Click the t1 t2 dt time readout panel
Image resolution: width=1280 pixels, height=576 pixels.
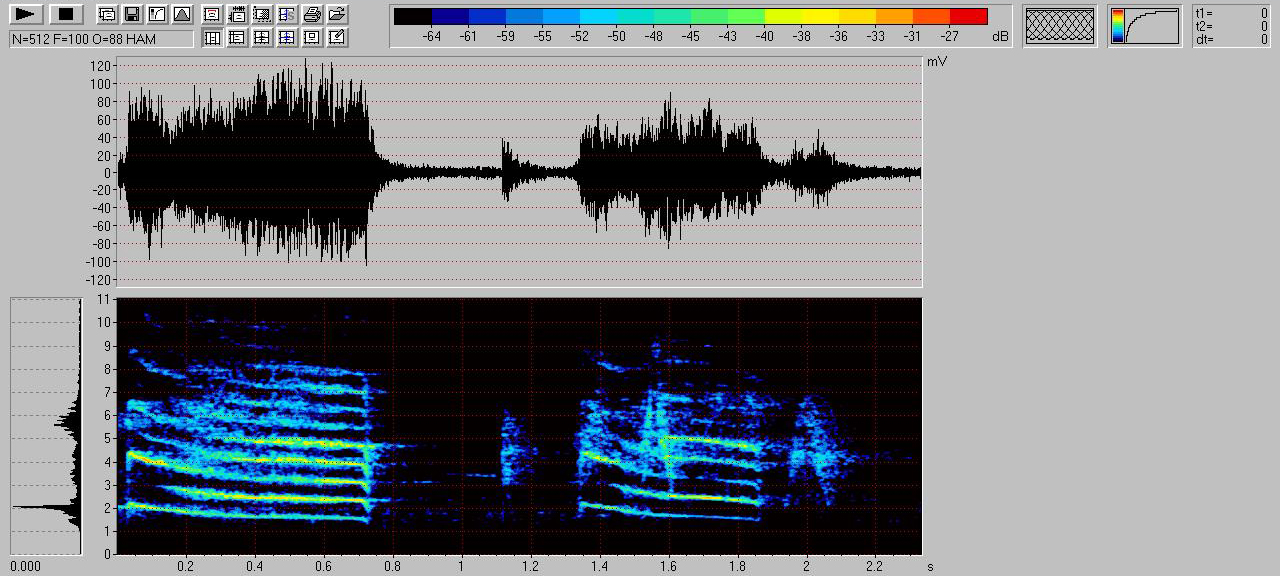click(x=1231, y=26)
